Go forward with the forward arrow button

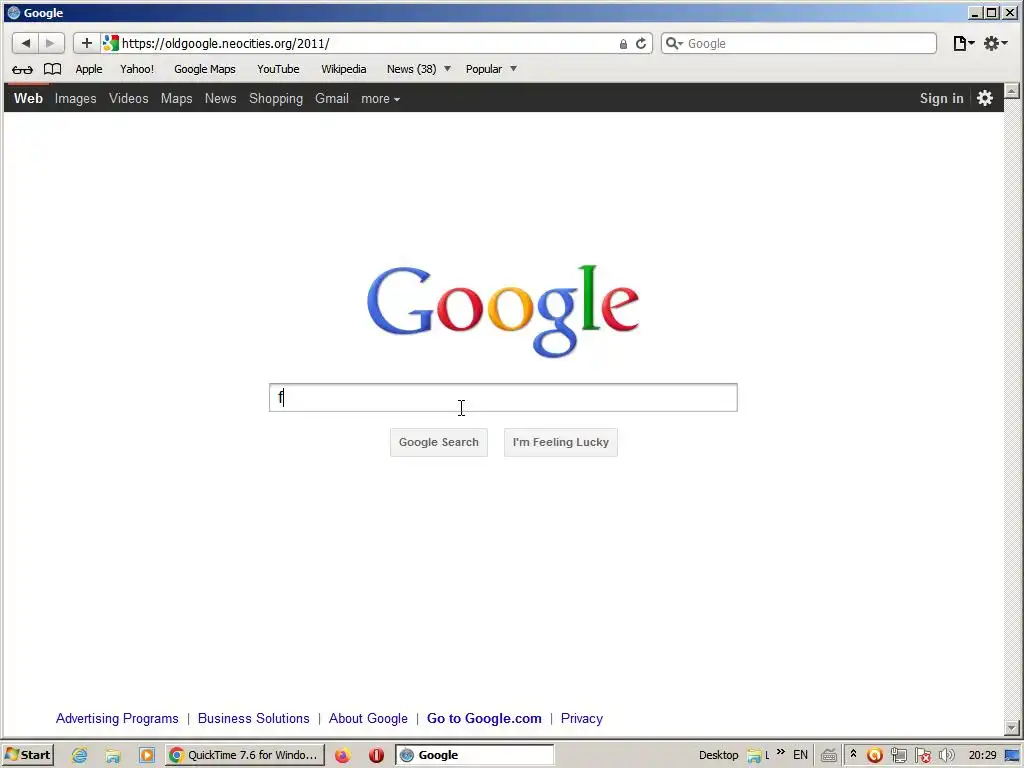point(50,43)
